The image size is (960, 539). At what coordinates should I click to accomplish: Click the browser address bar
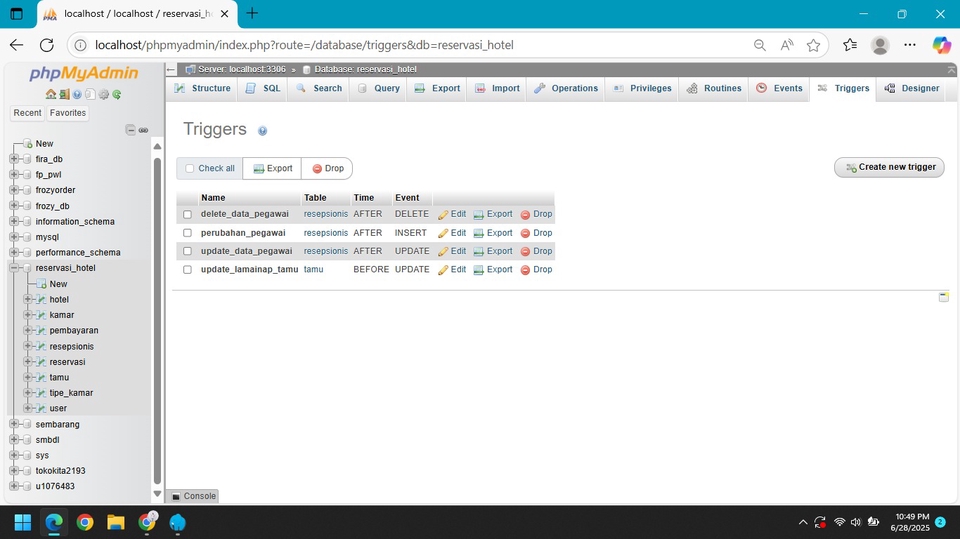[x=420, y=45]
